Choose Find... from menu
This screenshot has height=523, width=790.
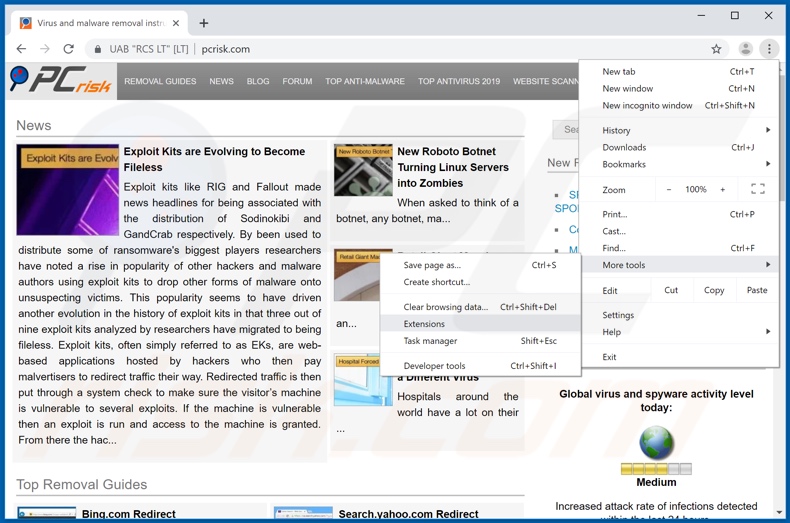click(x=678, y=248)
